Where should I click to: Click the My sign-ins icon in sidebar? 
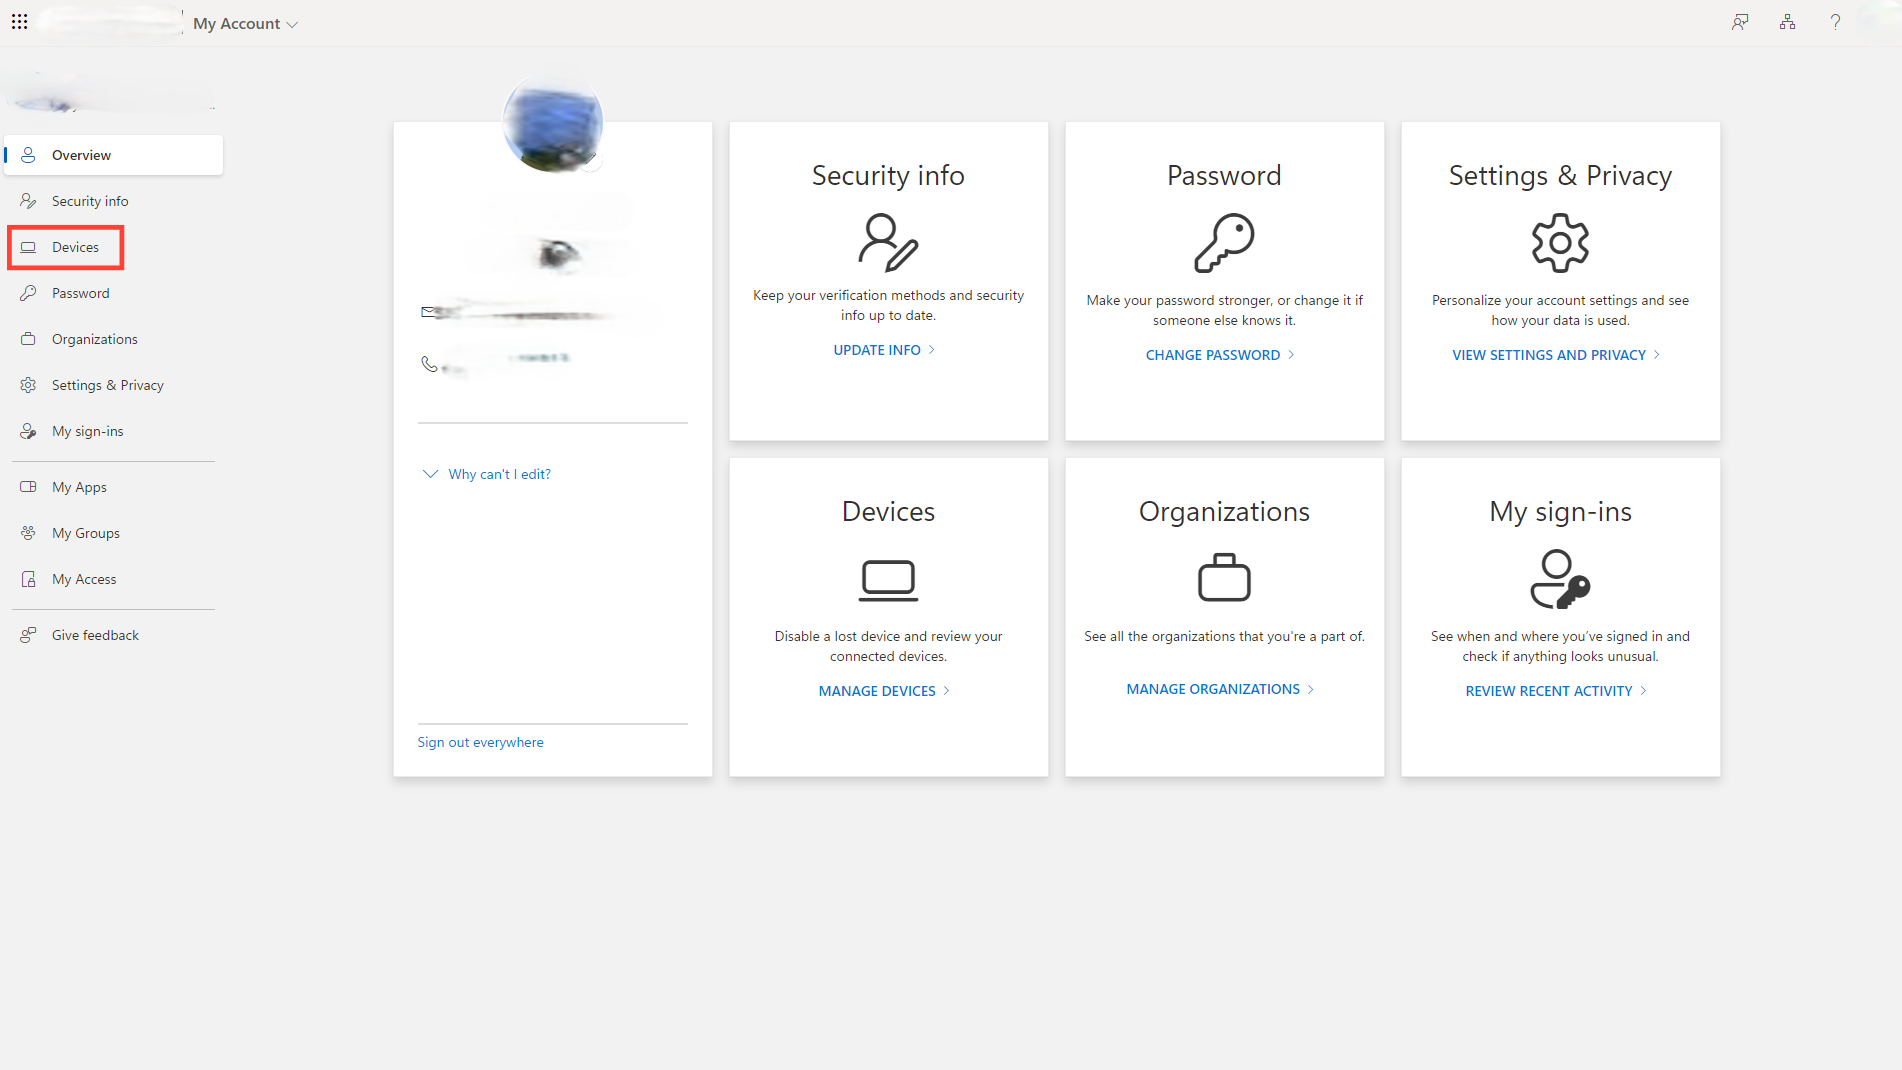pos(28,431)
